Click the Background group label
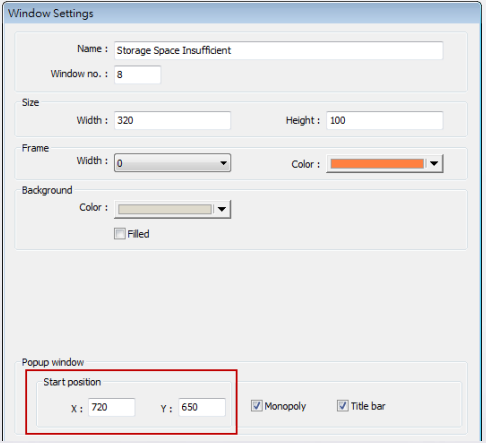This screenshot has height=443, width=486. coord(47,190)
